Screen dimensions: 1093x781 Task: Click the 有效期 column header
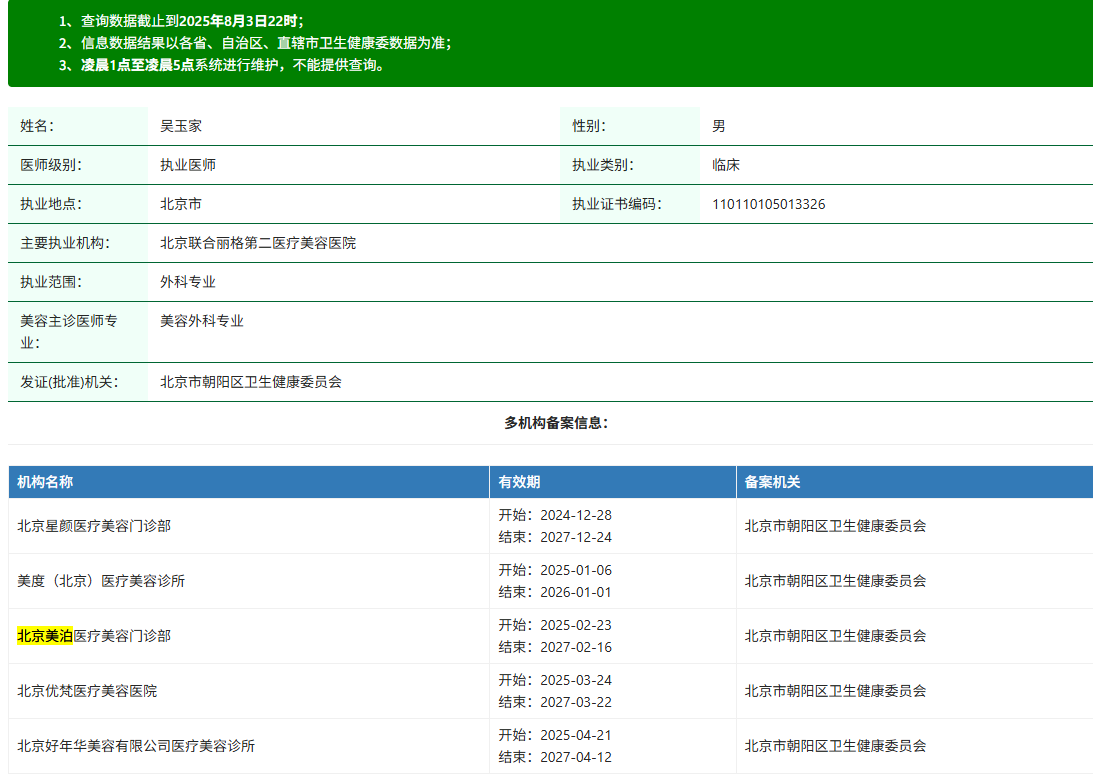point(519,482)
